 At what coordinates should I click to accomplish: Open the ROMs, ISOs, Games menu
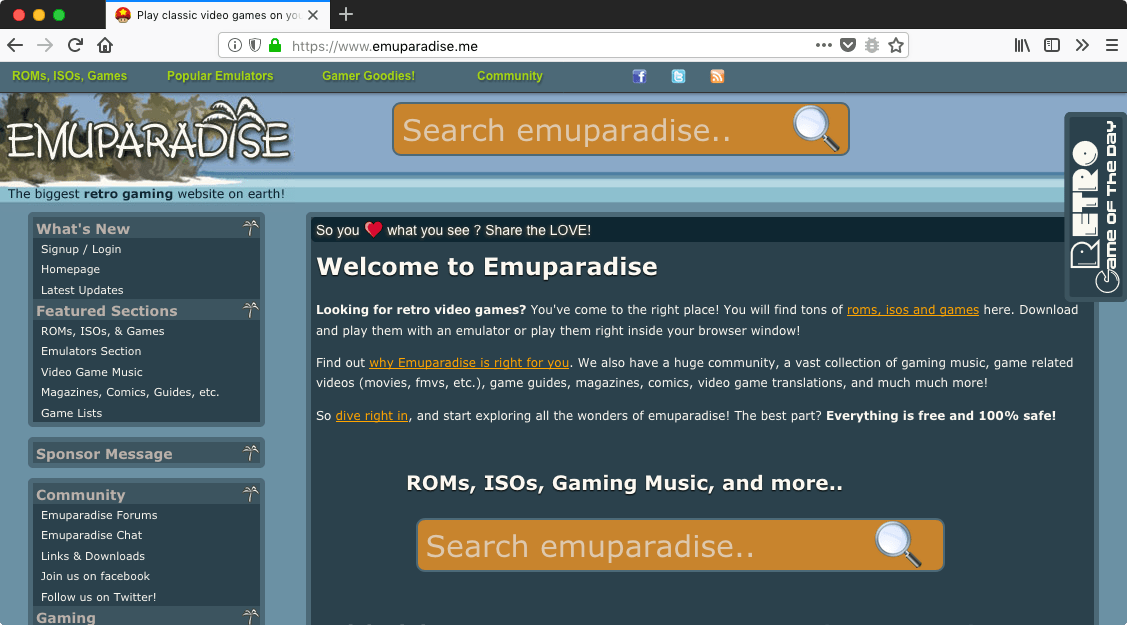(69, 76)
